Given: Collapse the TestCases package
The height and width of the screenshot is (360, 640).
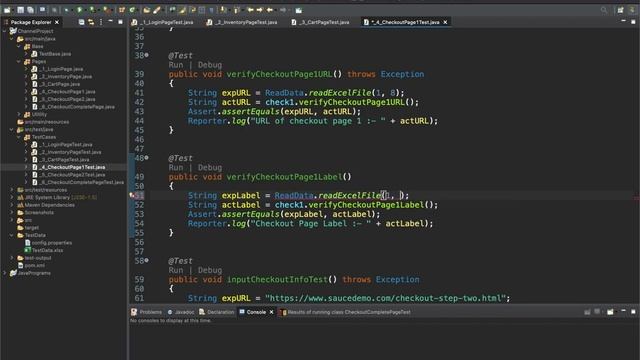Looking at the screenshot, I should (x=19, y=137).
